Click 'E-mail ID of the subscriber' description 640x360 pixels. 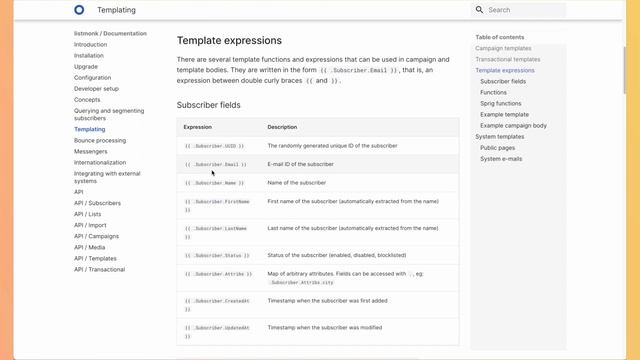[300, 164]
